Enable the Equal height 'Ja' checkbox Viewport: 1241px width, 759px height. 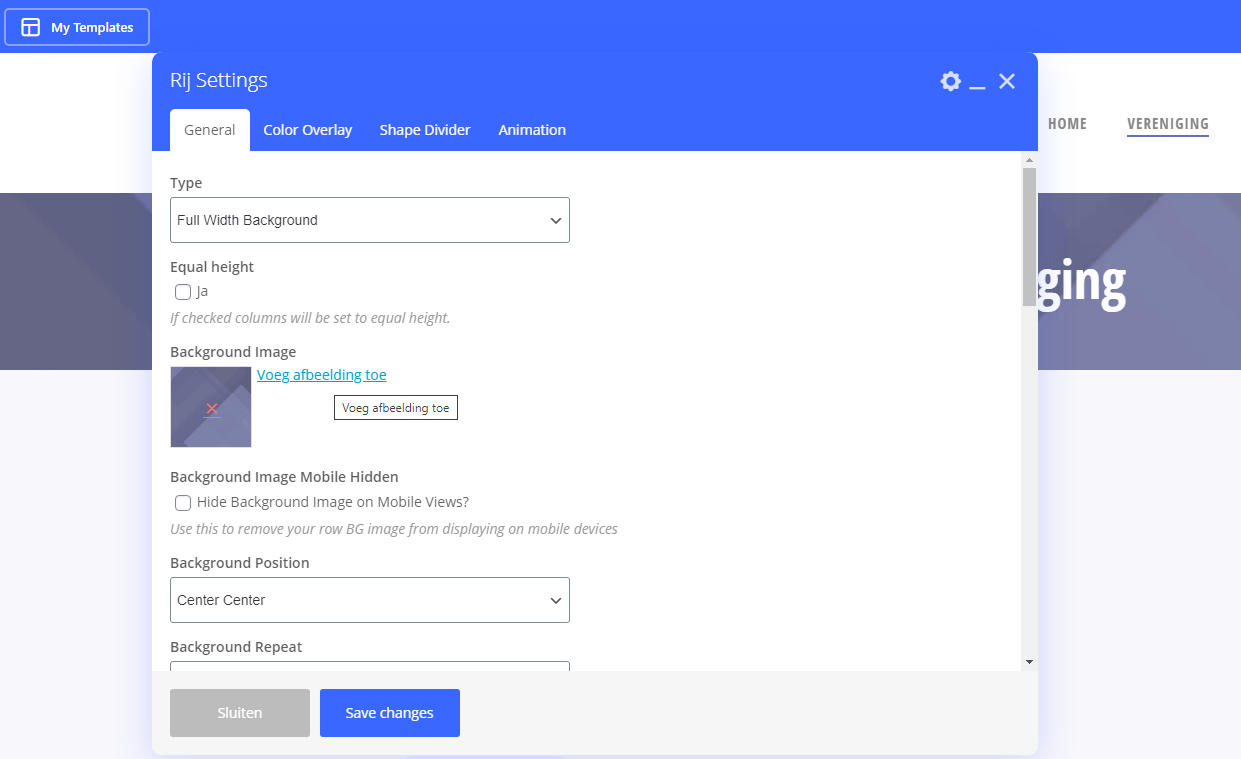point(183,292)
